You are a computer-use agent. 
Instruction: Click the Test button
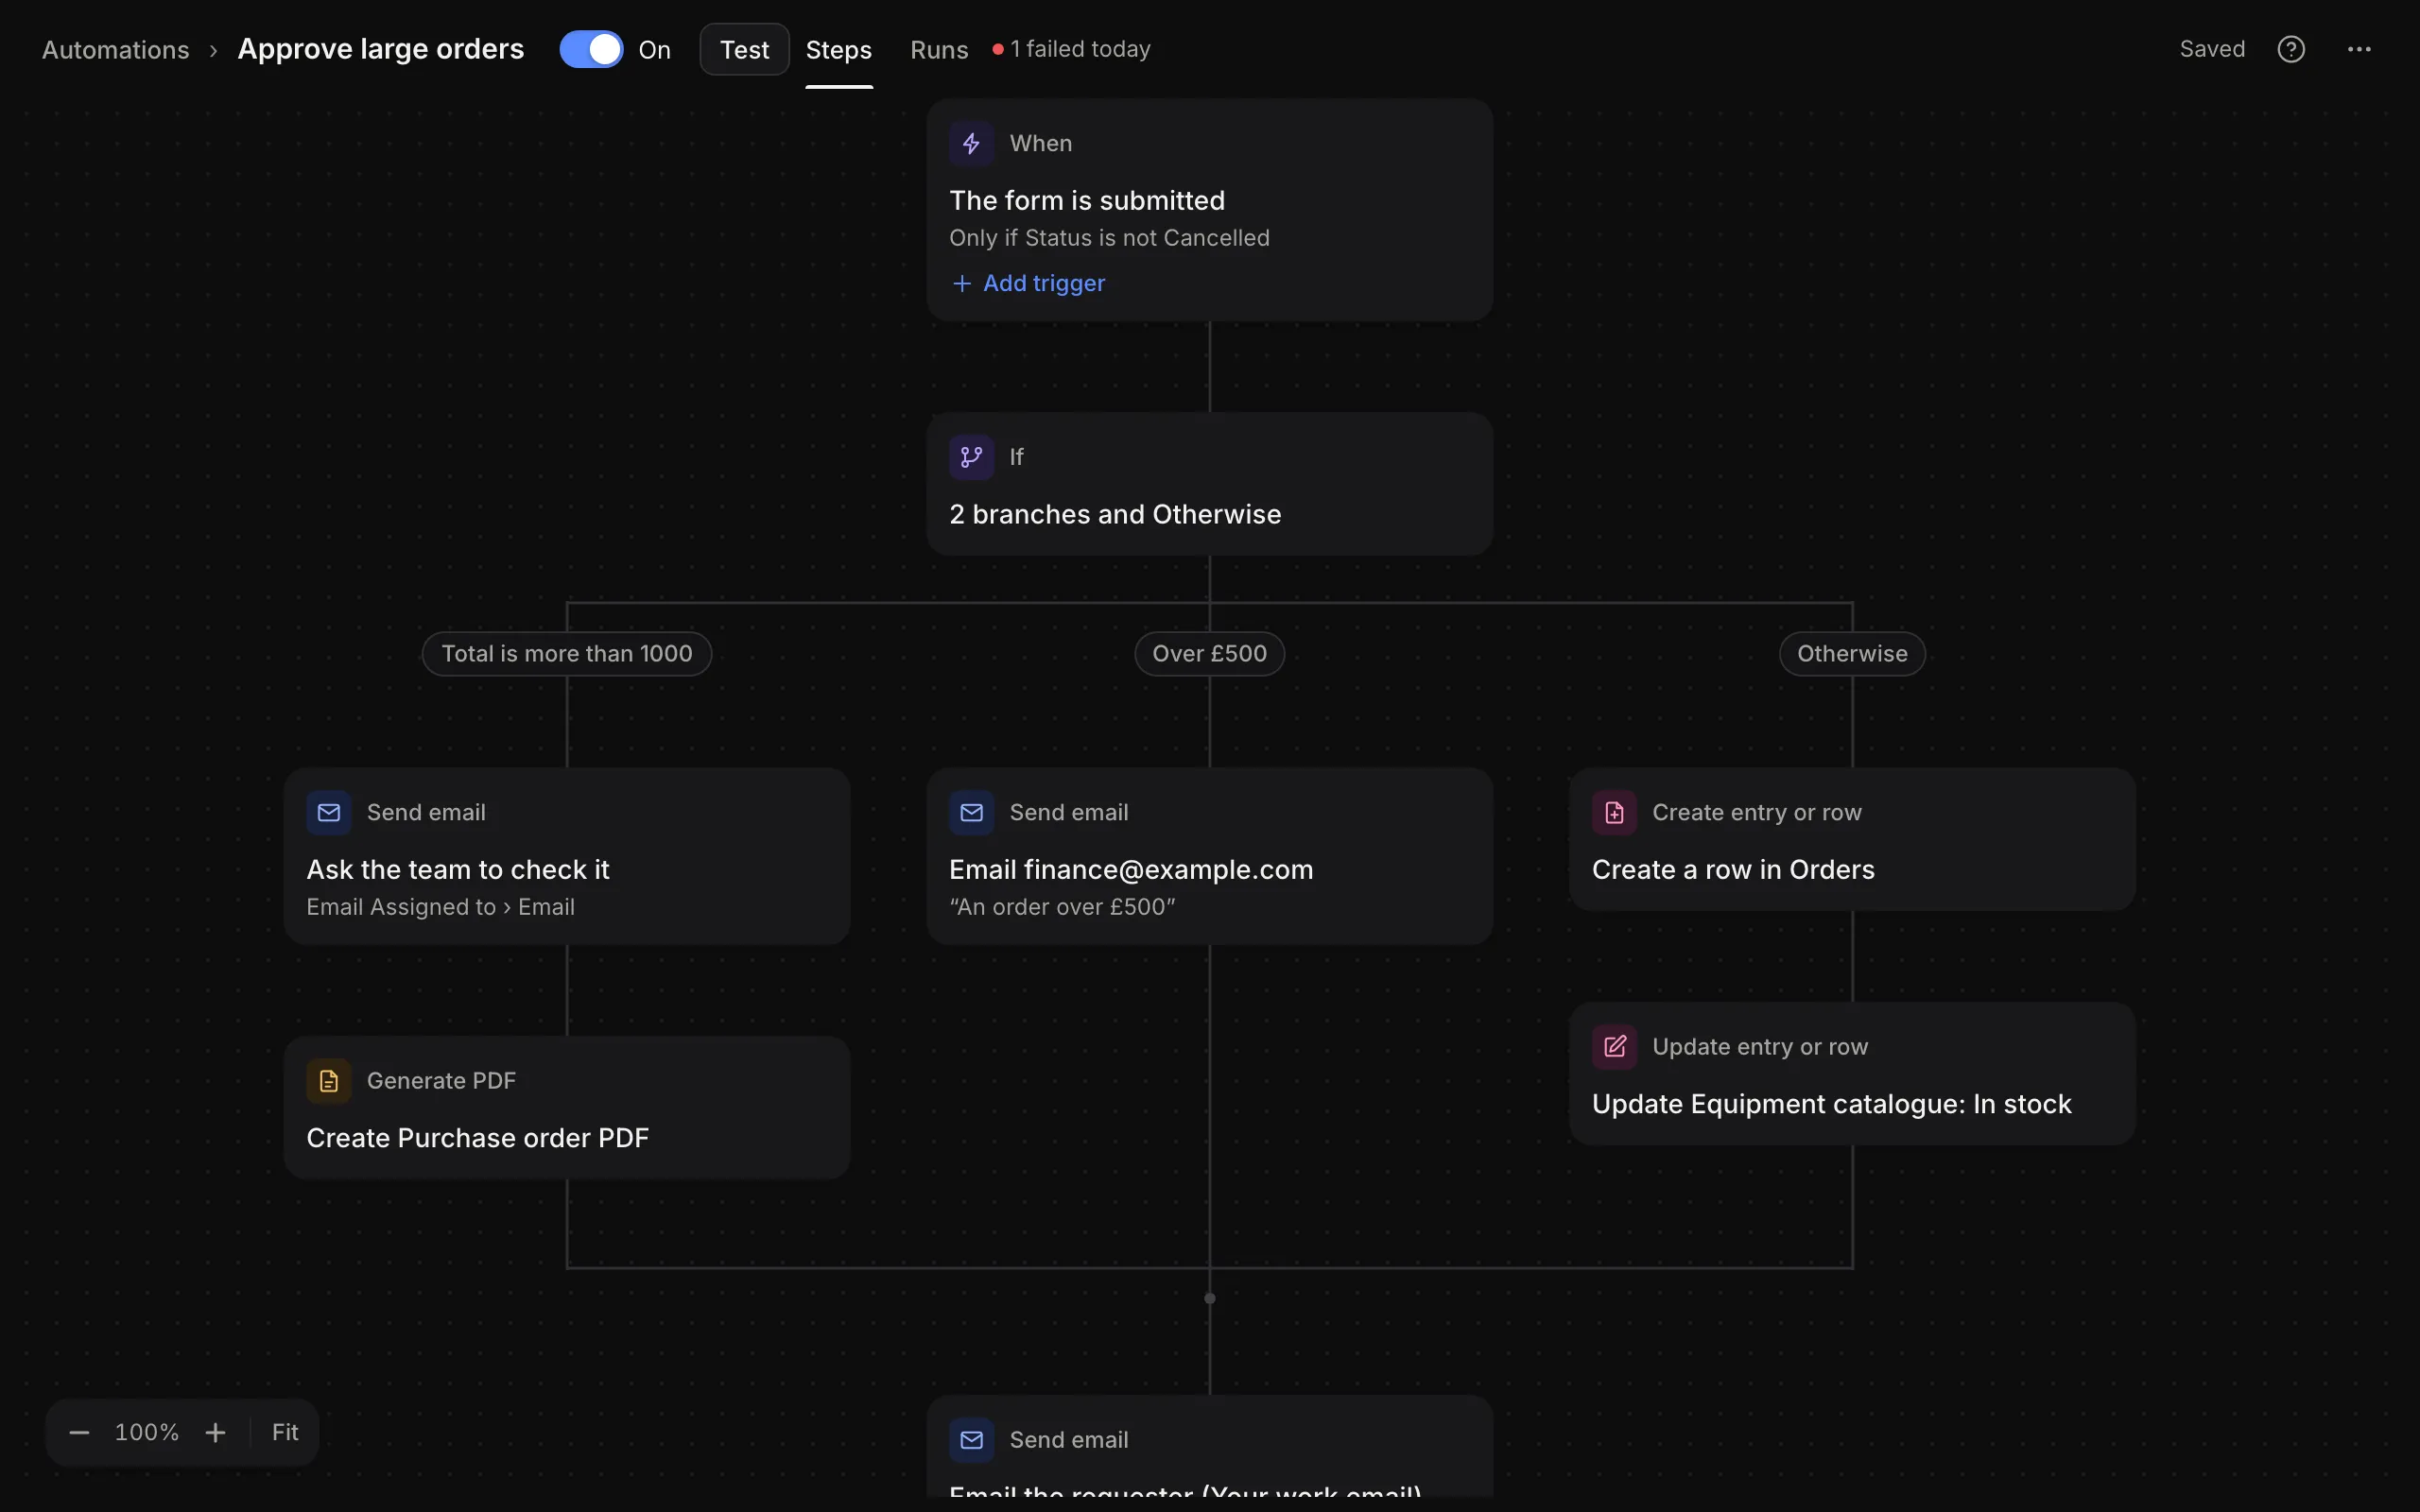point(744,49)
